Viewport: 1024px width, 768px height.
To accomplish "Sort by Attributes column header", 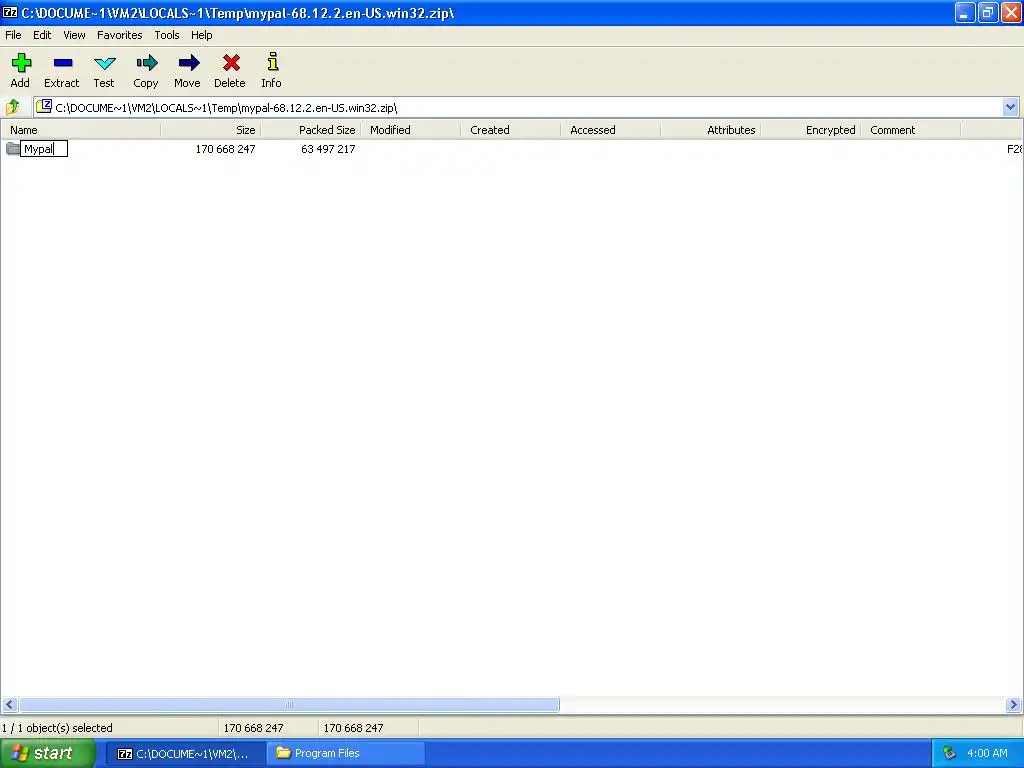I will [711, 130].
